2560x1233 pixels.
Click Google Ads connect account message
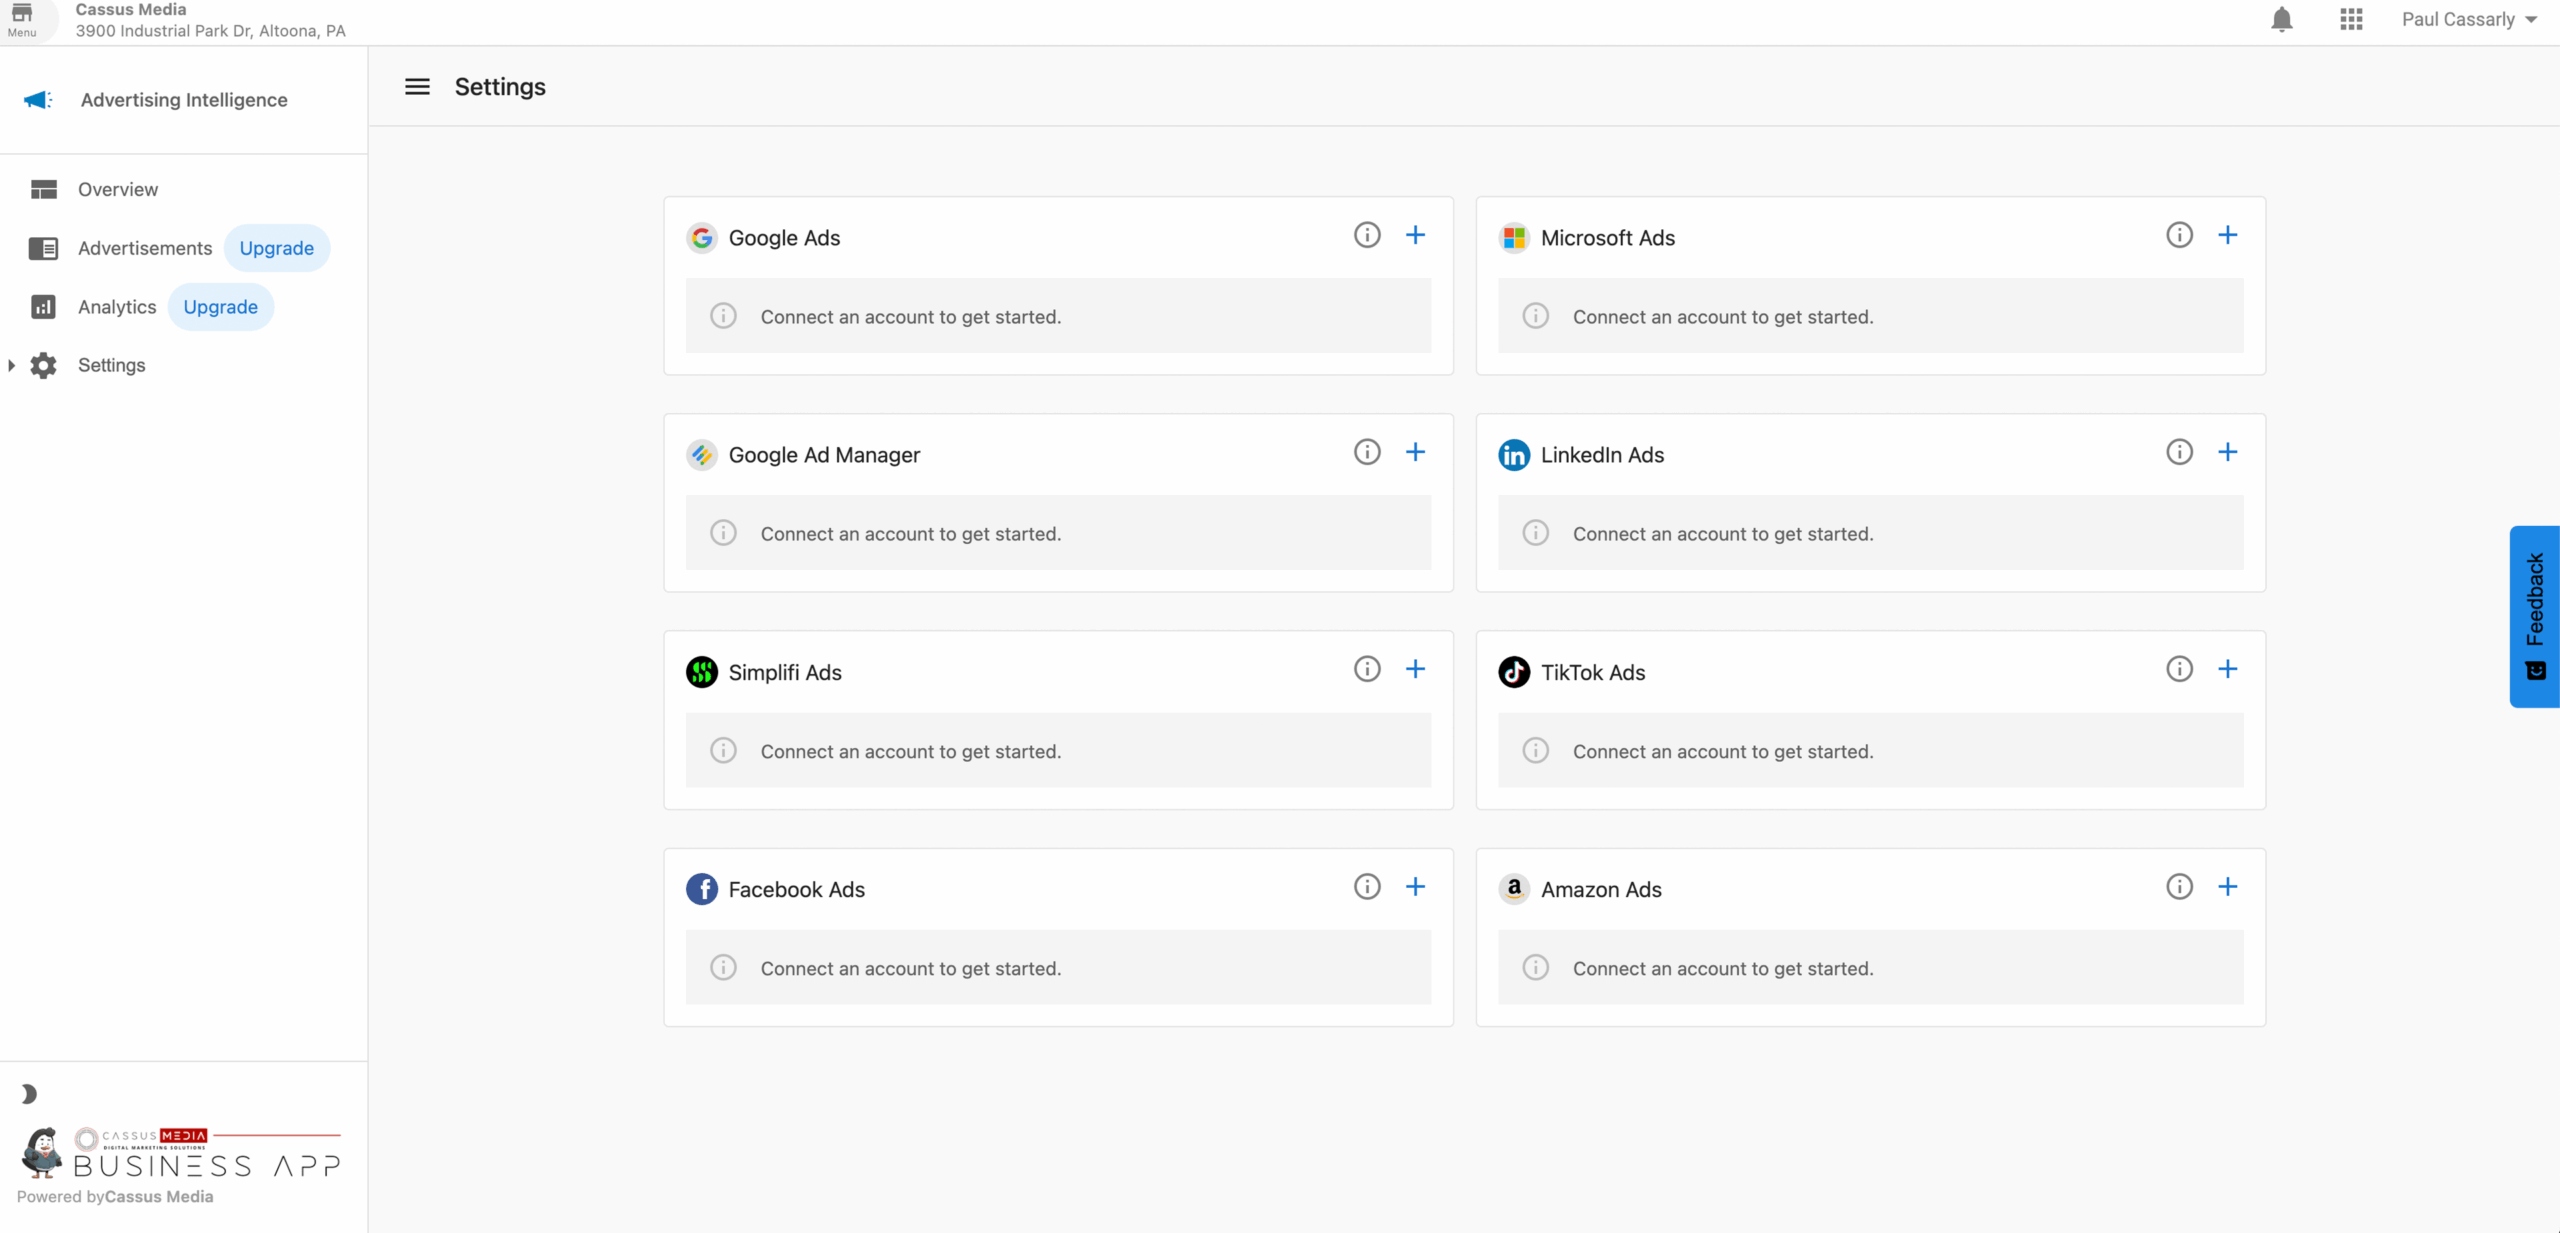pos(1058,316)
